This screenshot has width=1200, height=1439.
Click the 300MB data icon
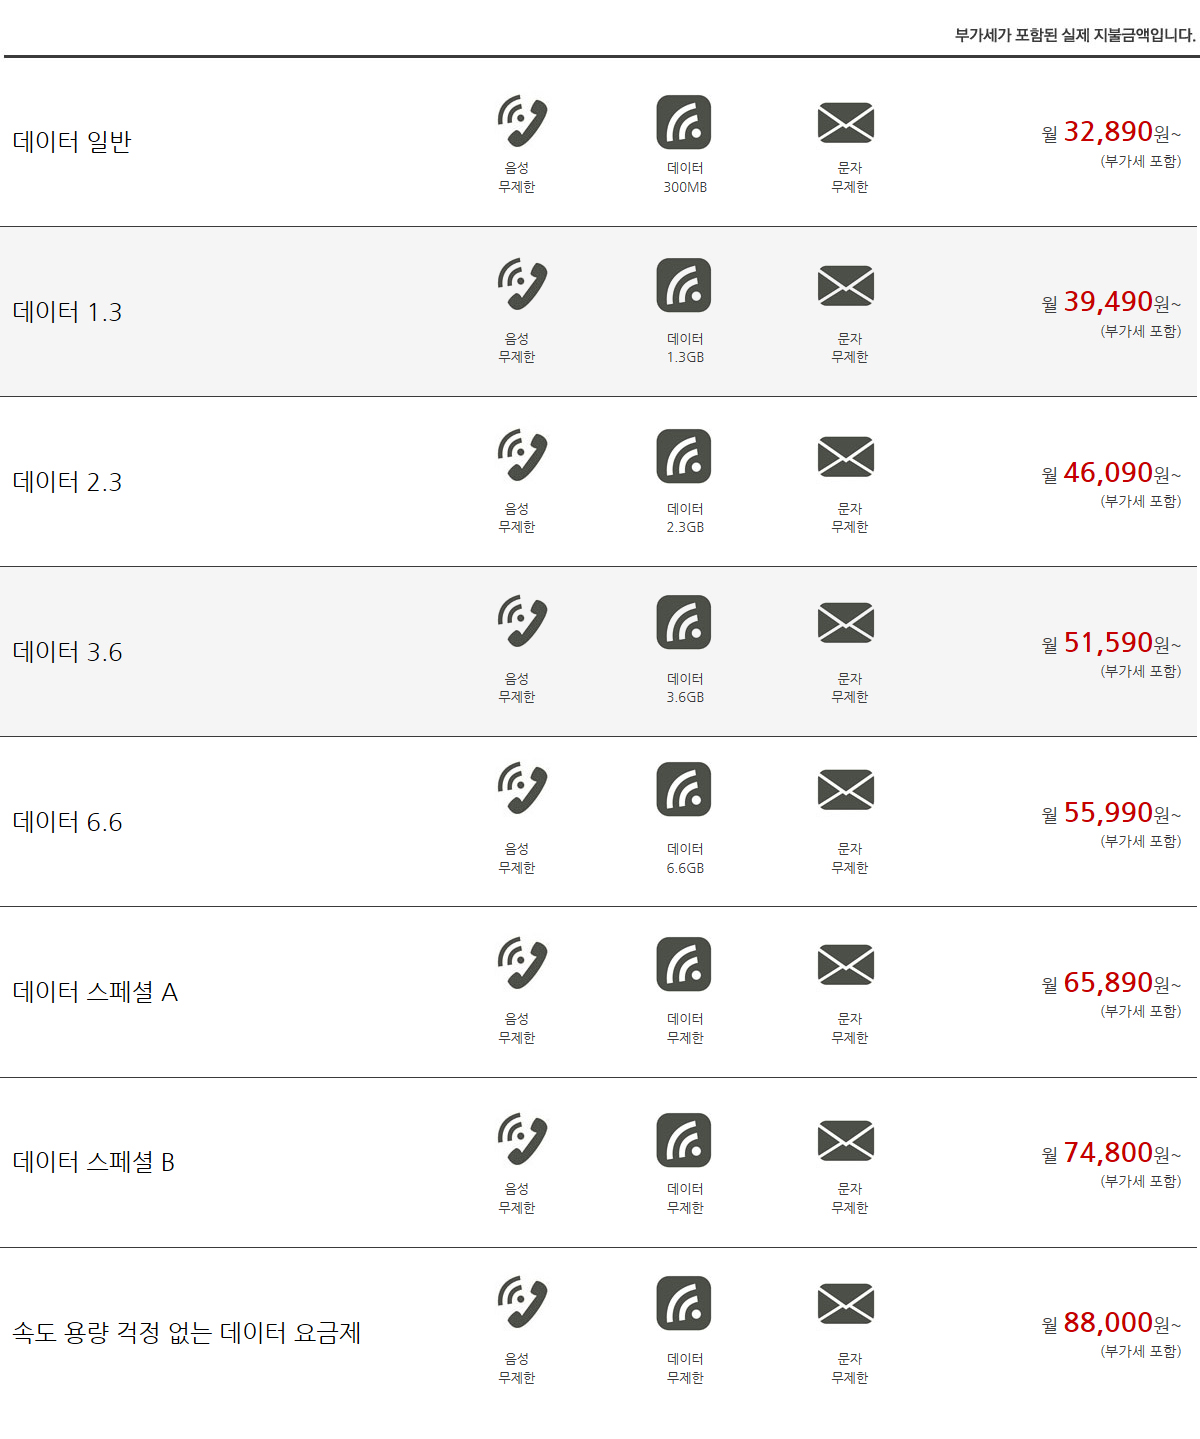coord(684,122)
